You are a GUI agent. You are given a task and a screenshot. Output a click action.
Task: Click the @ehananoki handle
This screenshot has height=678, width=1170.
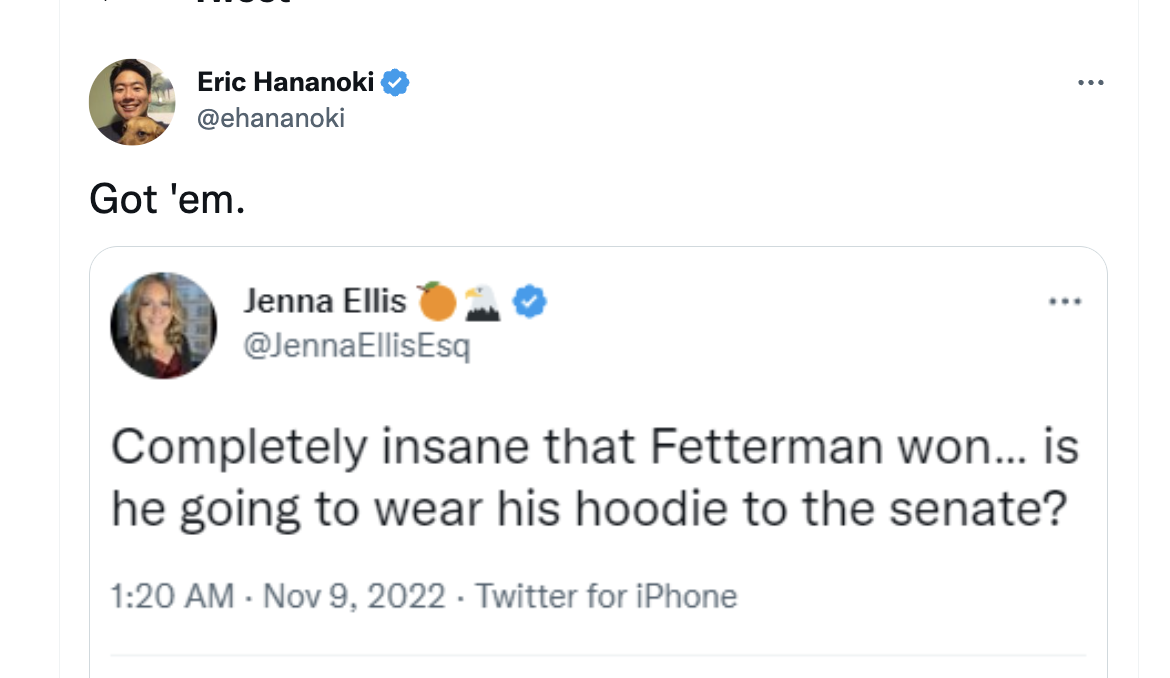tap(271, 118)
